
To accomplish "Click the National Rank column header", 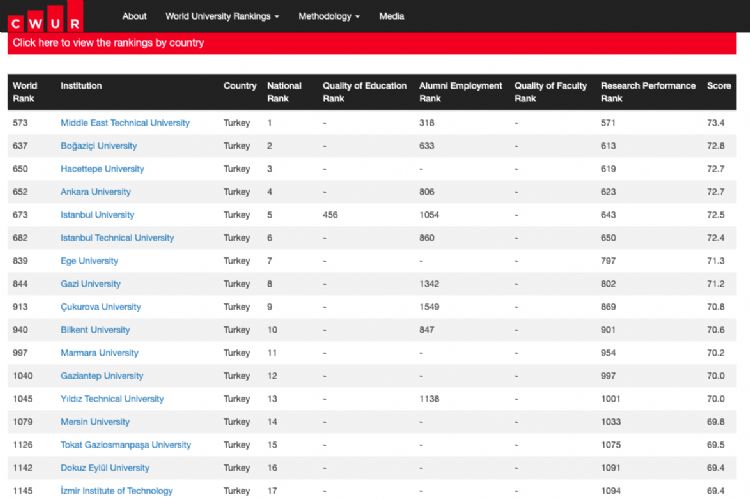I will pos(284,92).
